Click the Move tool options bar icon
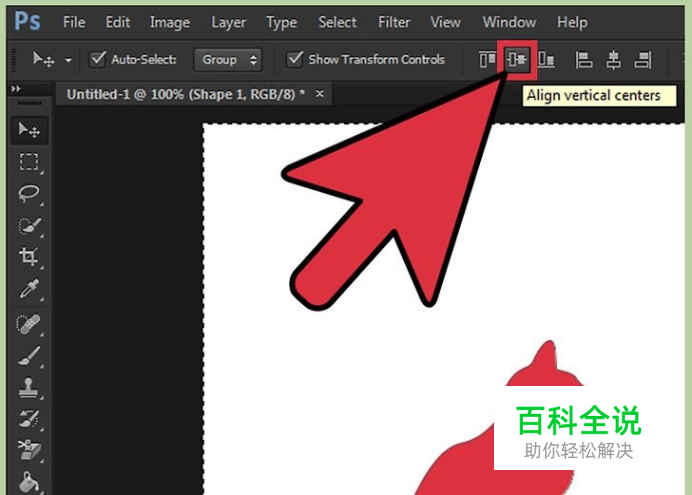Image resolution: width=692 pixels, height=495 pixels. pyautogui.click(x=44, y=59)
